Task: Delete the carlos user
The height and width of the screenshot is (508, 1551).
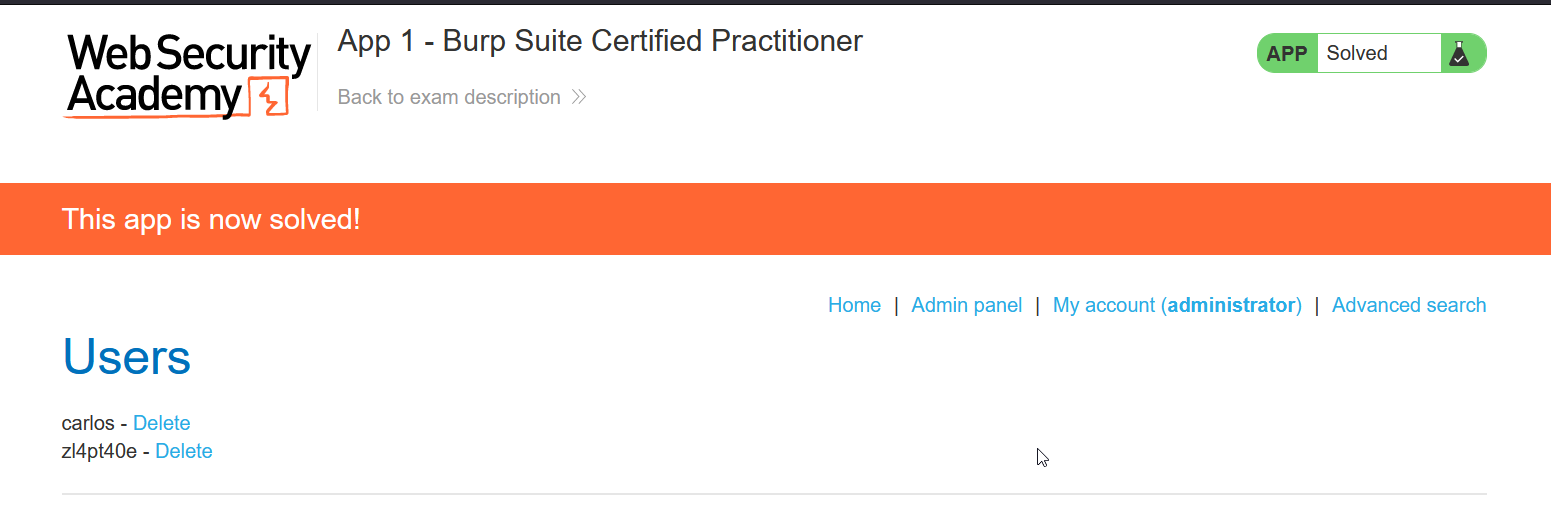Action: point(161,423)
